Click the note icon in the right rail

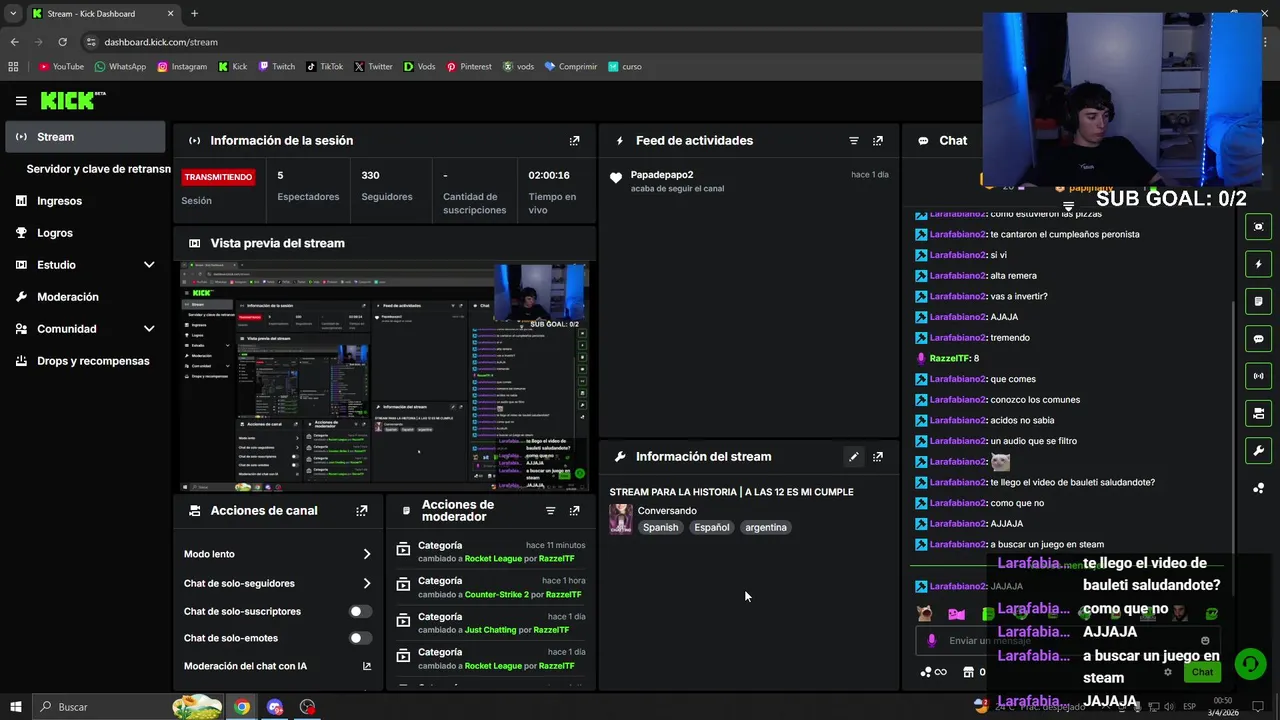pyautogui.click(x=1258, y=301)
